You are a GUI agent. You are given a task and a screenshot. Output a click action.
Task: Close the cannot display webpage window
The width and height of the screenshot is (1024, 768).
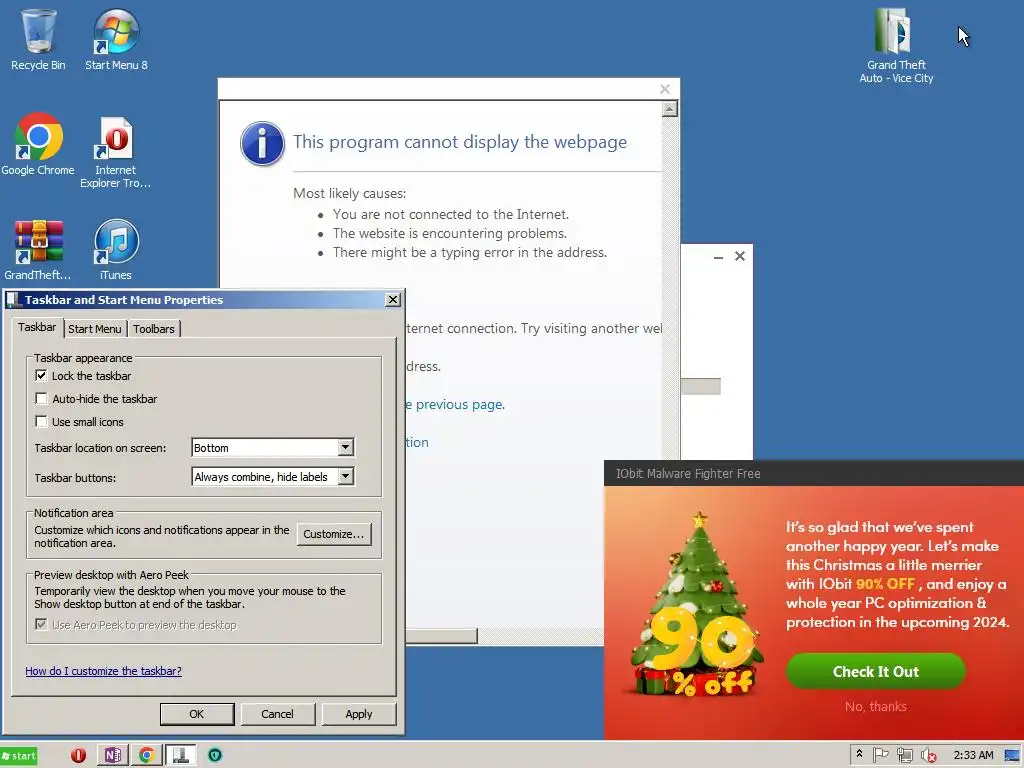pyautogui.click(x=665, y=89)
